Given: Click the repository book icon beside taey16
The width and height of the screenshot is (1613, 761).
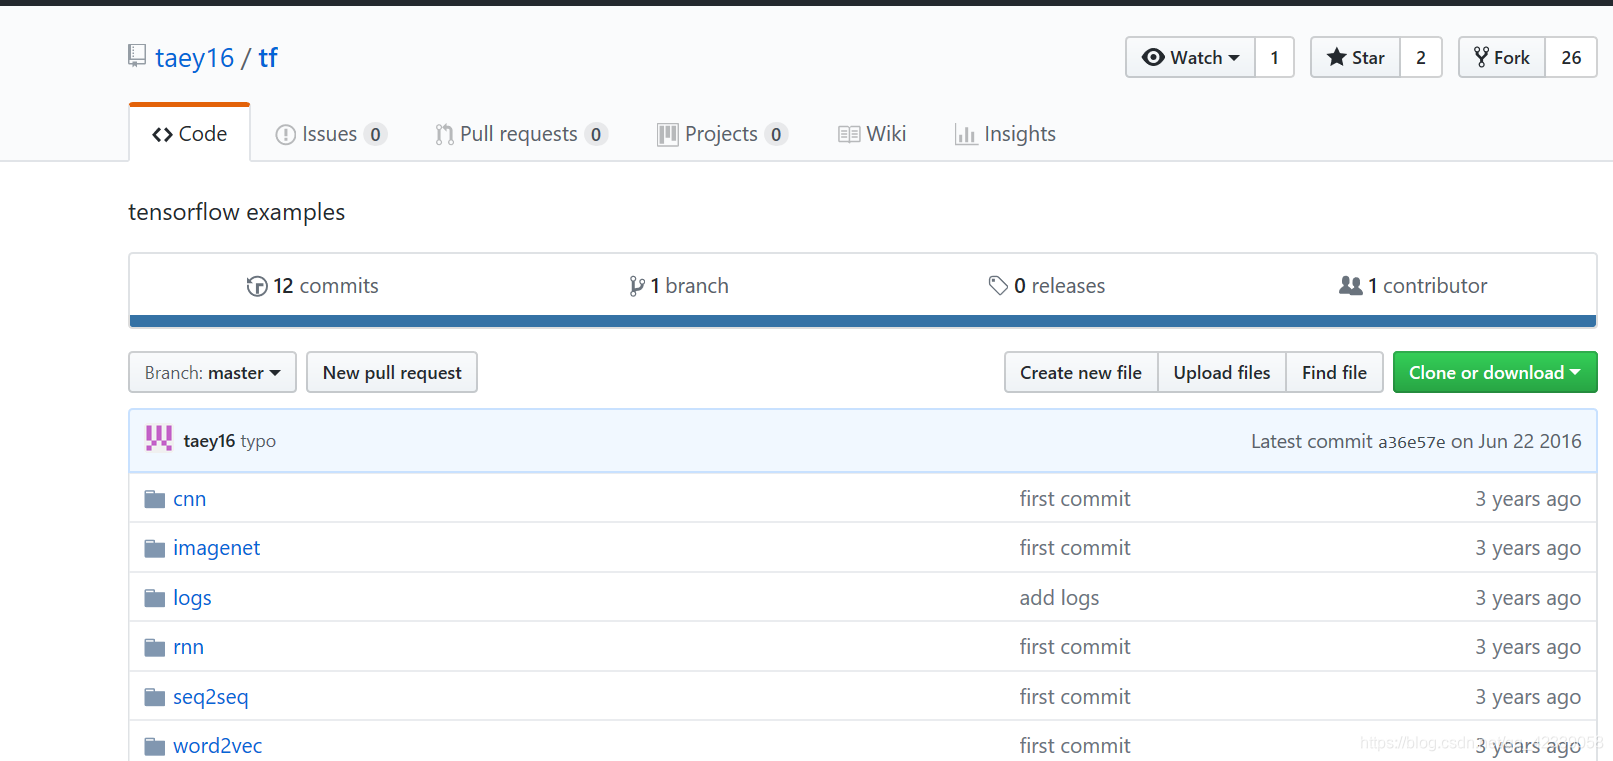Looking at the screenshot, I should tap(137, 56).
